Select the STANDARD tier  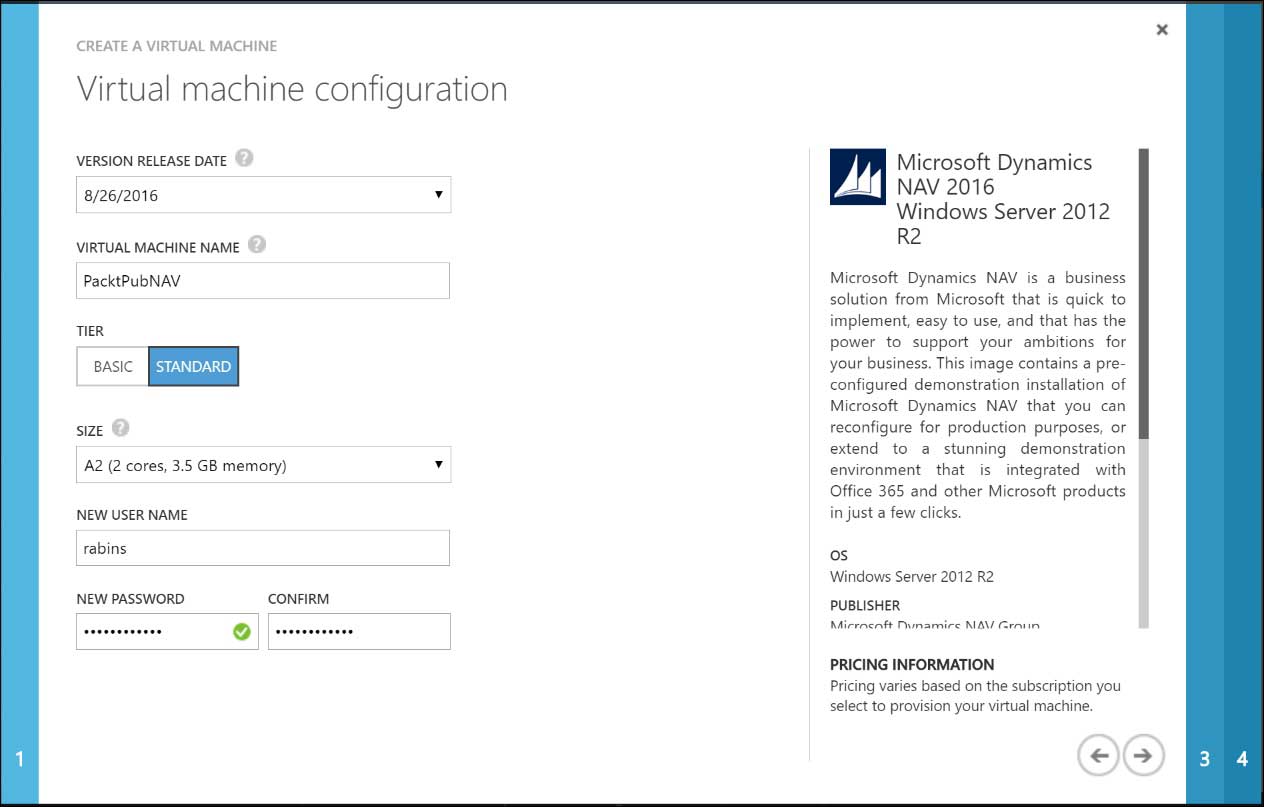pyautogui.click(x=193, y=366)
